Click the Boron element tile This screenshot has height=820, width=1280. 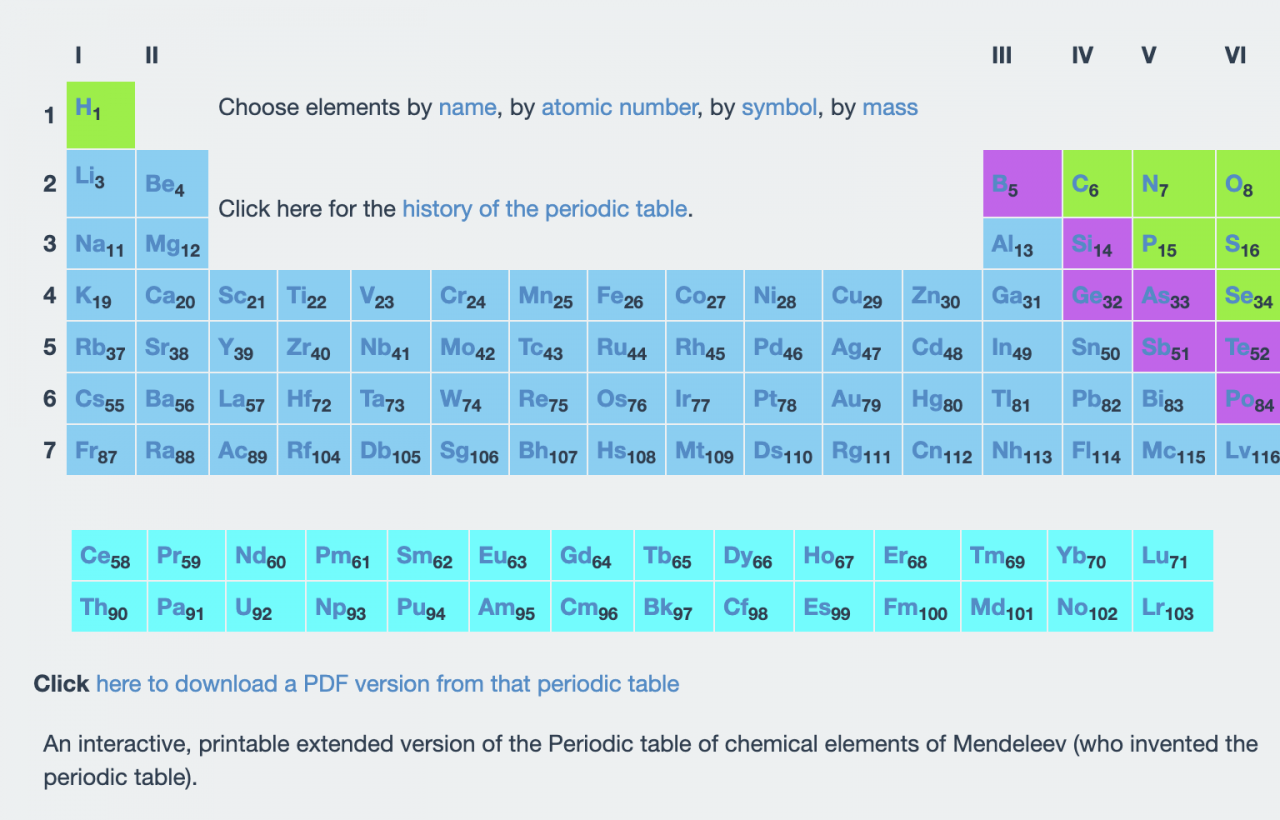pyautogui.click(x=1021, y=184)
